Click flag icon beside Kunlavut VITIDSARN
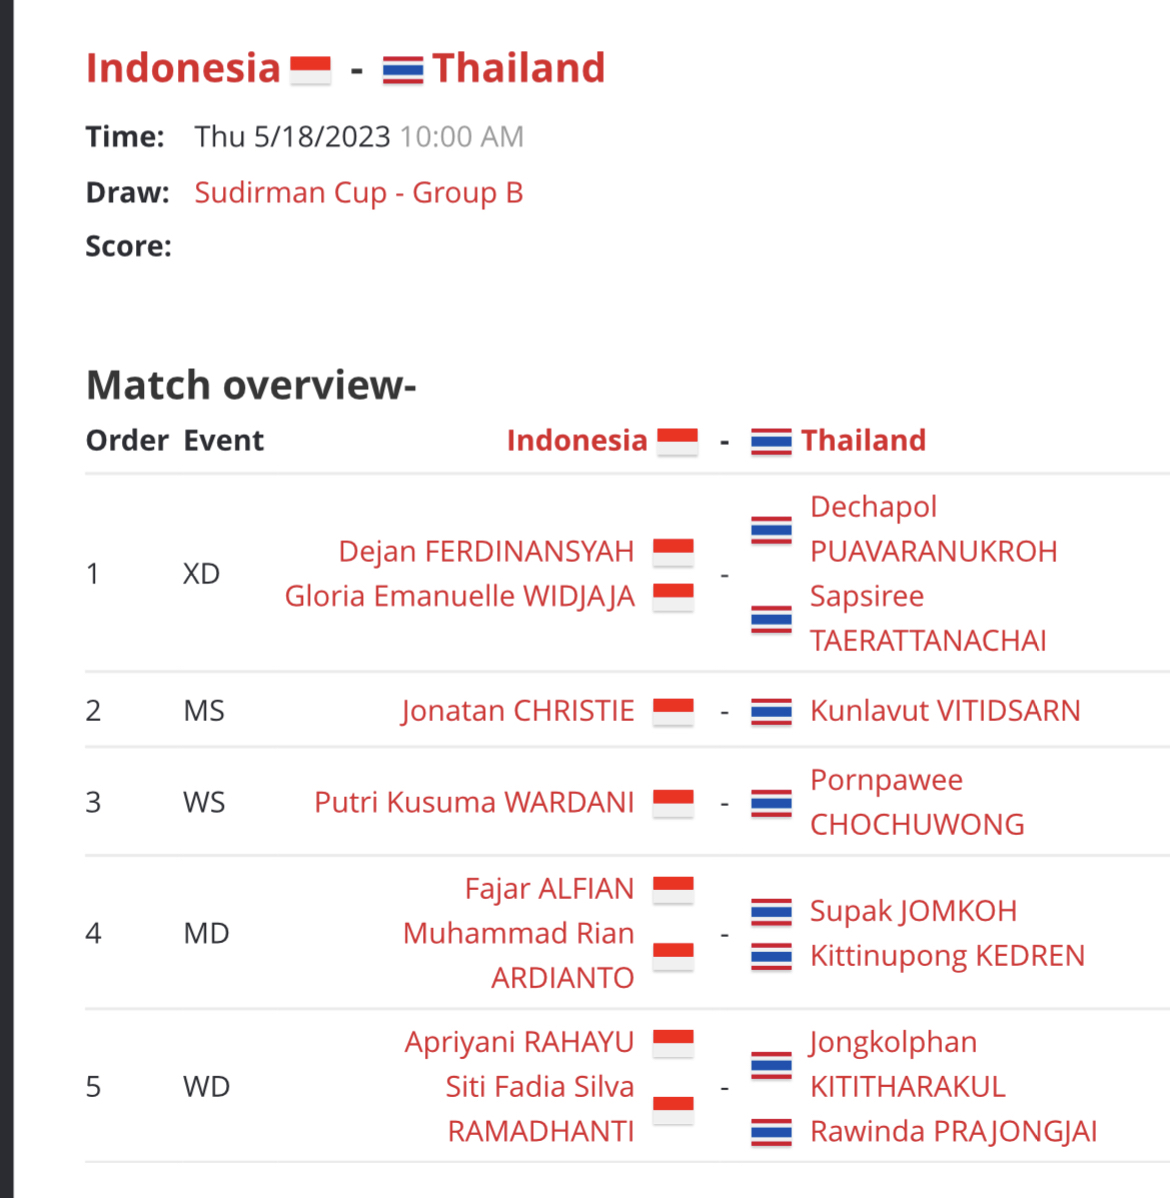 771,711
